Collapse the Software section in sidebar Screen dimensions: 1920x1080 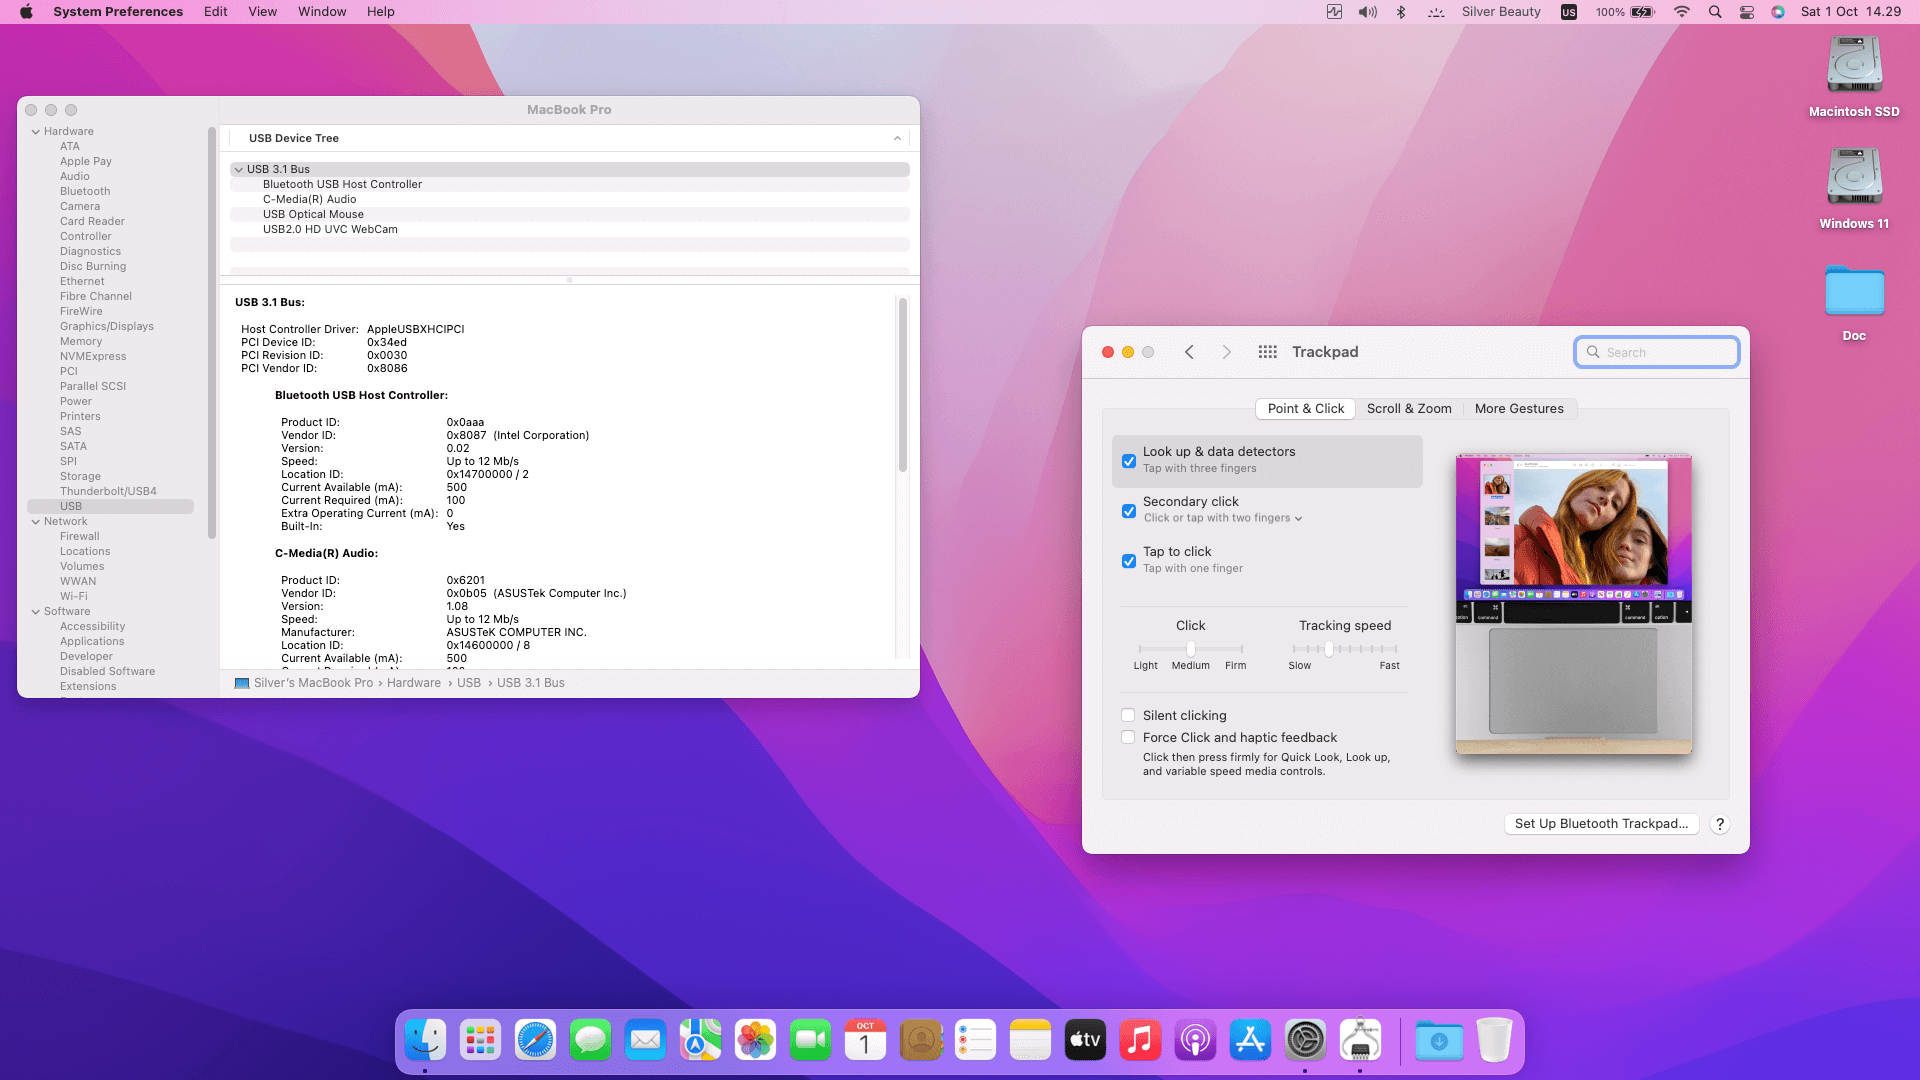pos(36,612)
